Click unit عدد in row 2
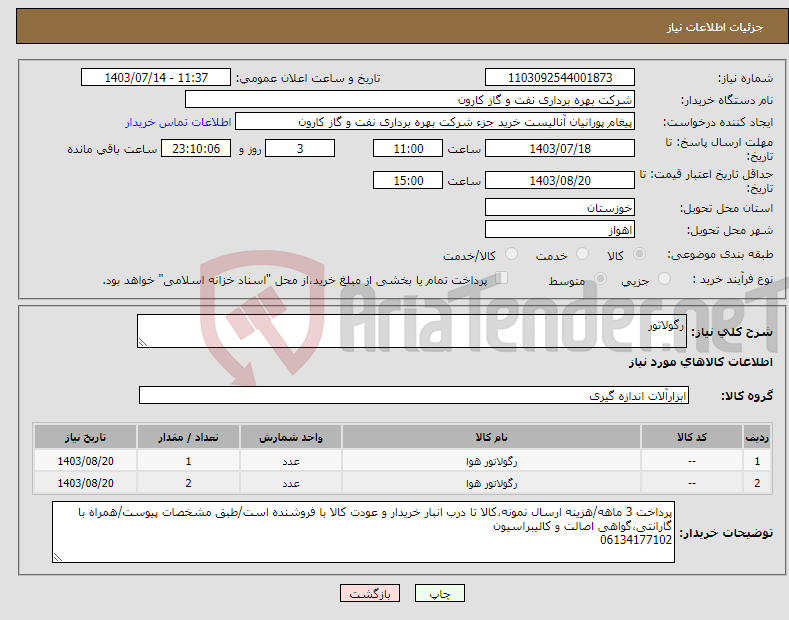The height and width of the screenshot is (620, 789). [x=291, y=483]
